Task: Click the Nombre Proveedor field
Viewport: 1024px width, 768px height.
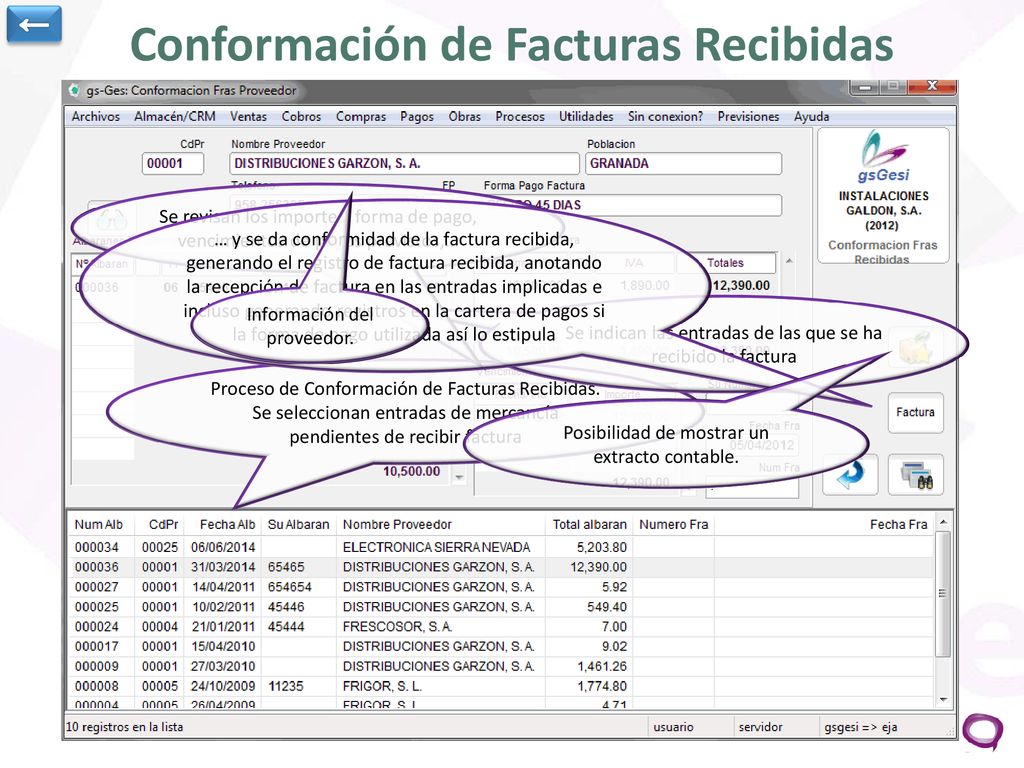Action: 404,163
